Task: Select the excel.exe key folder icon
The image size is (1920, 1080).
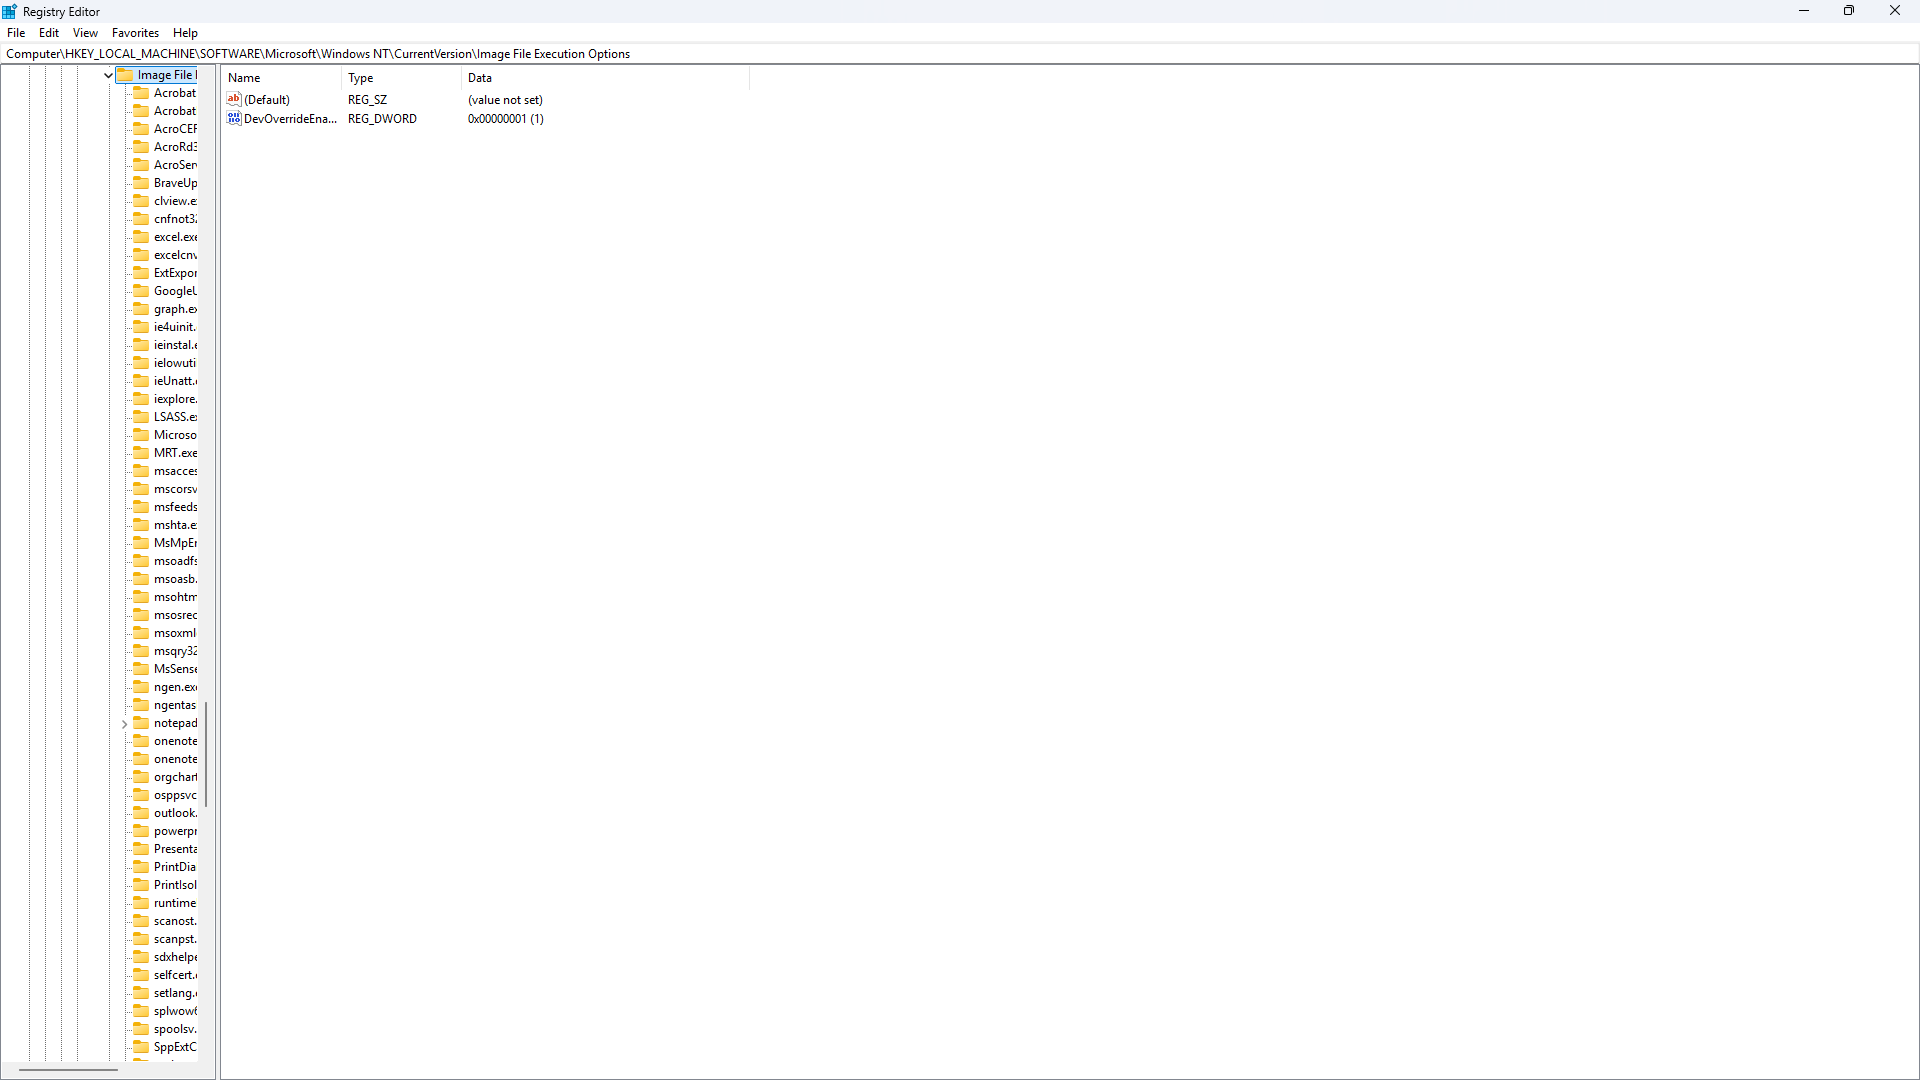Action: tap(141, 237)
